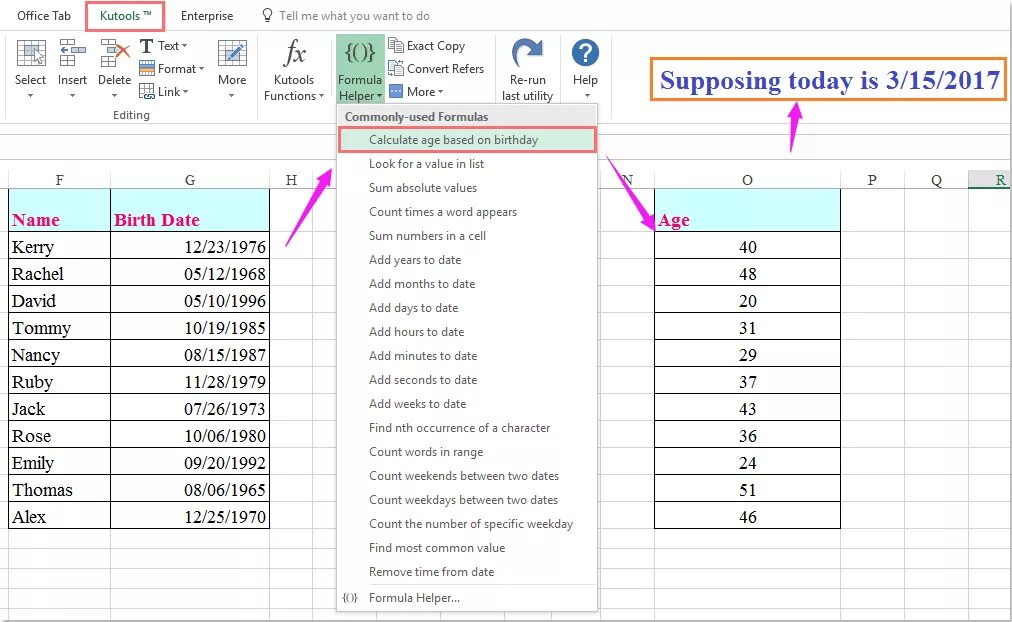The height and width of the screenshot is (622, 1012).
Task: Click the Tell me lightbulb icon
Action: (x=267, y=15)
